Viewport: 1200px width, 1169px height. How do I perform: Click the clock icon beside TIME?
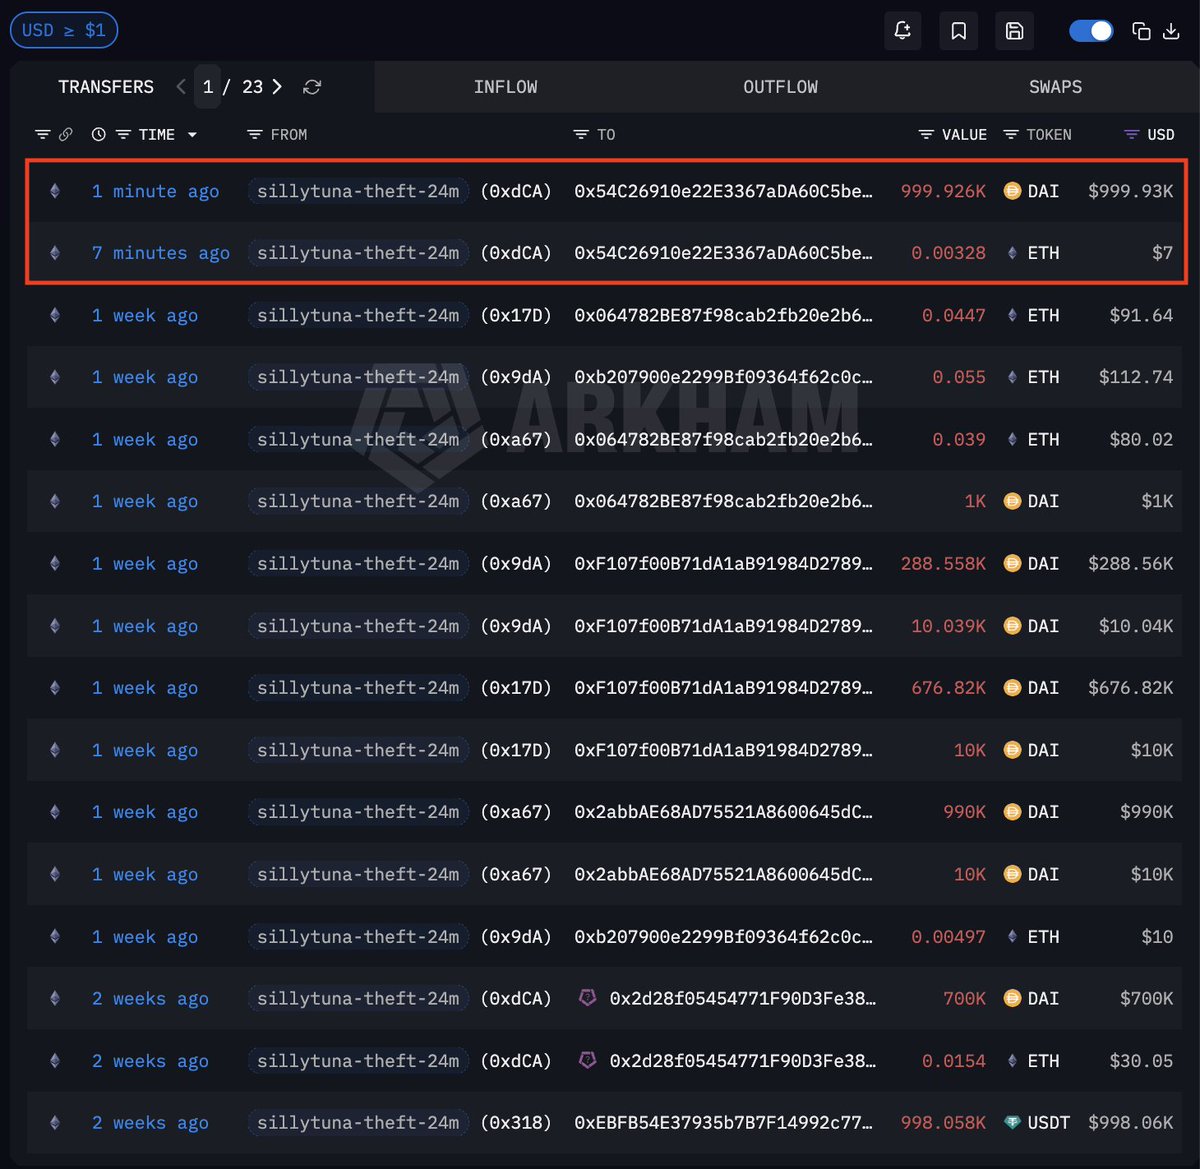(x=98, y=134)
